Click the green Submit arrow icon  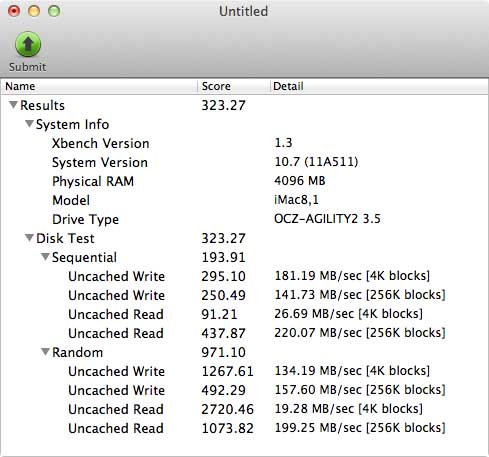(x=28, y=44)
